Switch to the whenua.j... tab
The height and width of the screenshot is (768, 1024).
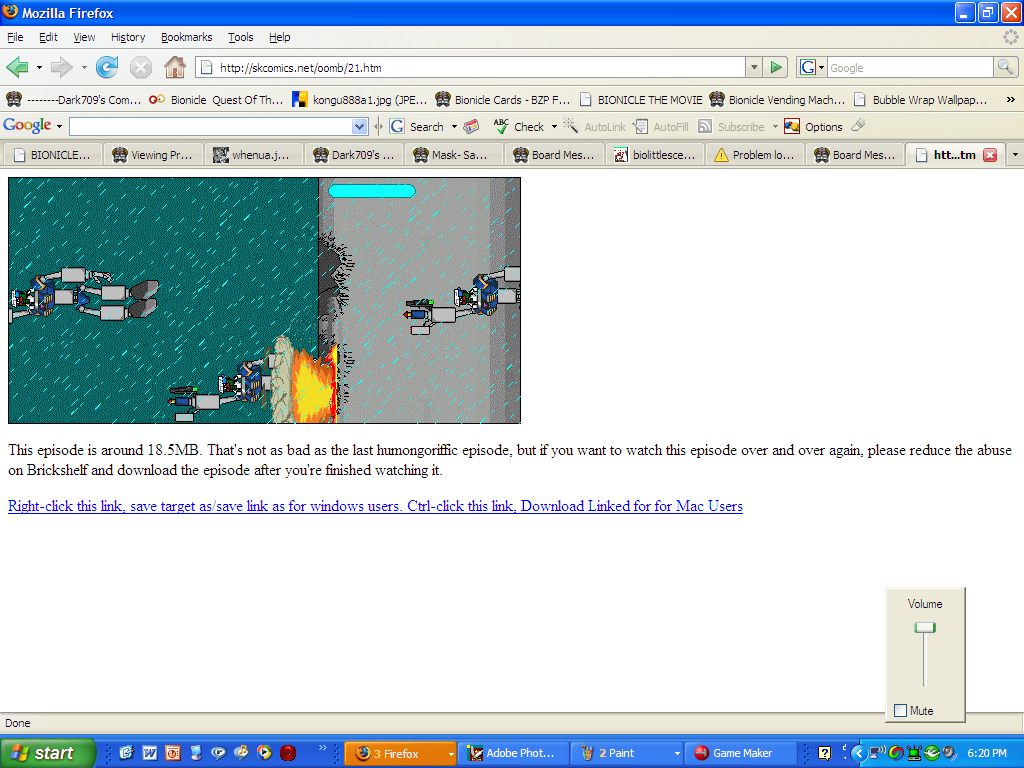click(x=254, y=155)
